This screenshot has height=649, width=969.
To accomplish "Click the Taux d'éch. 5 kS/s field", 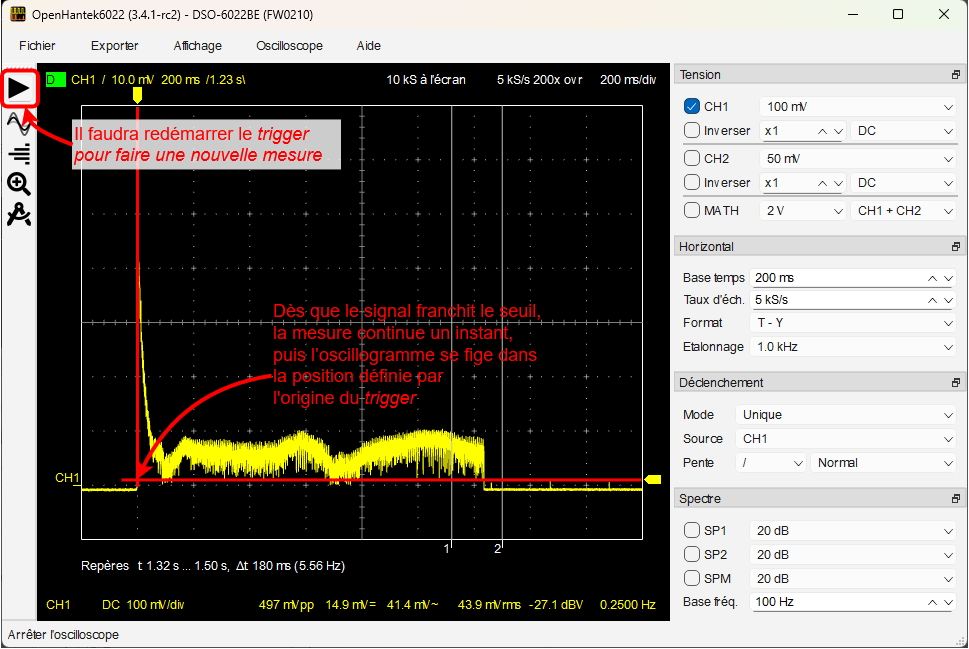I will [x=853, y=300].
